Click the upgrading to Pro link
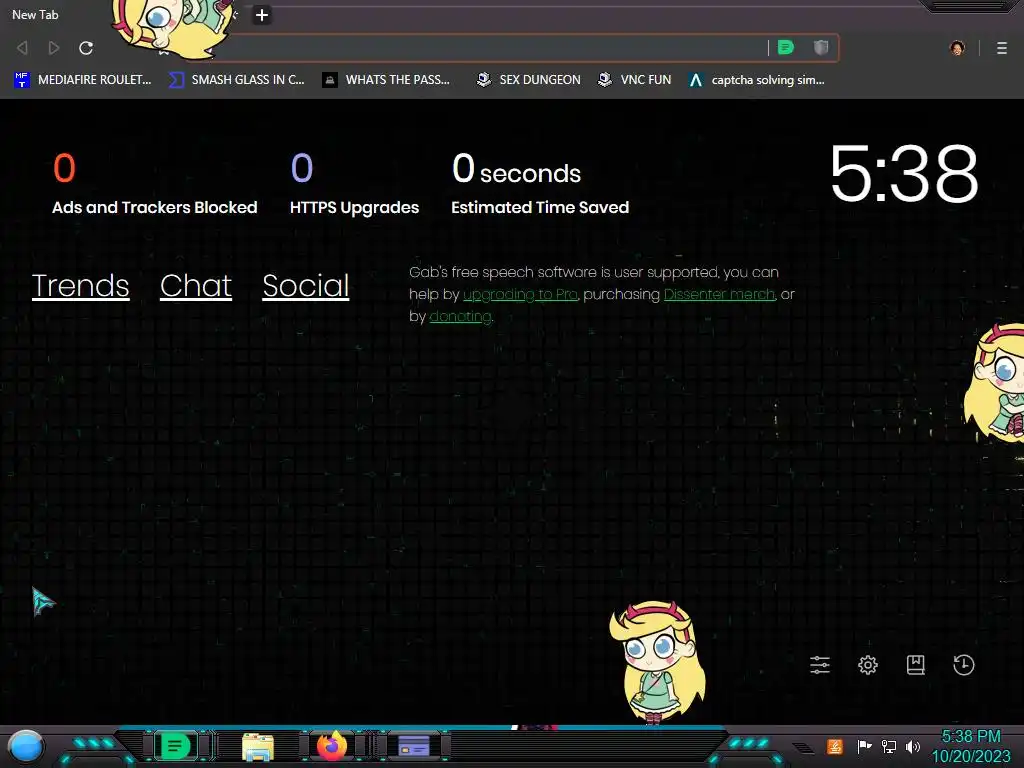 click(520, 295)
